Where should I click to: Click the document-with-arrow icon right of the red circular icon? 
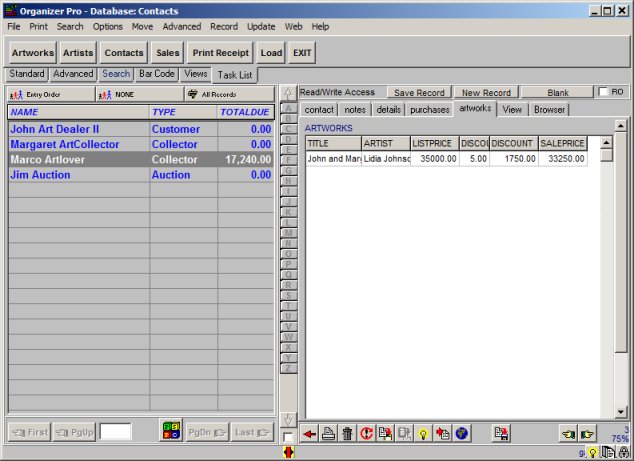385,434
